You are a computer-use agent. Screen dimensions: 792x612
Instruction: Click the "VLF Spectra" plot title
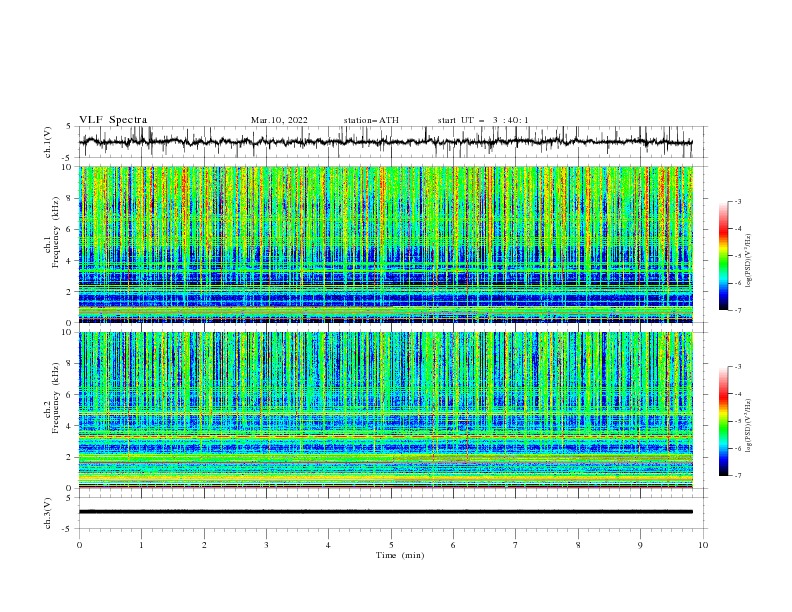click(x=113, y=120)
